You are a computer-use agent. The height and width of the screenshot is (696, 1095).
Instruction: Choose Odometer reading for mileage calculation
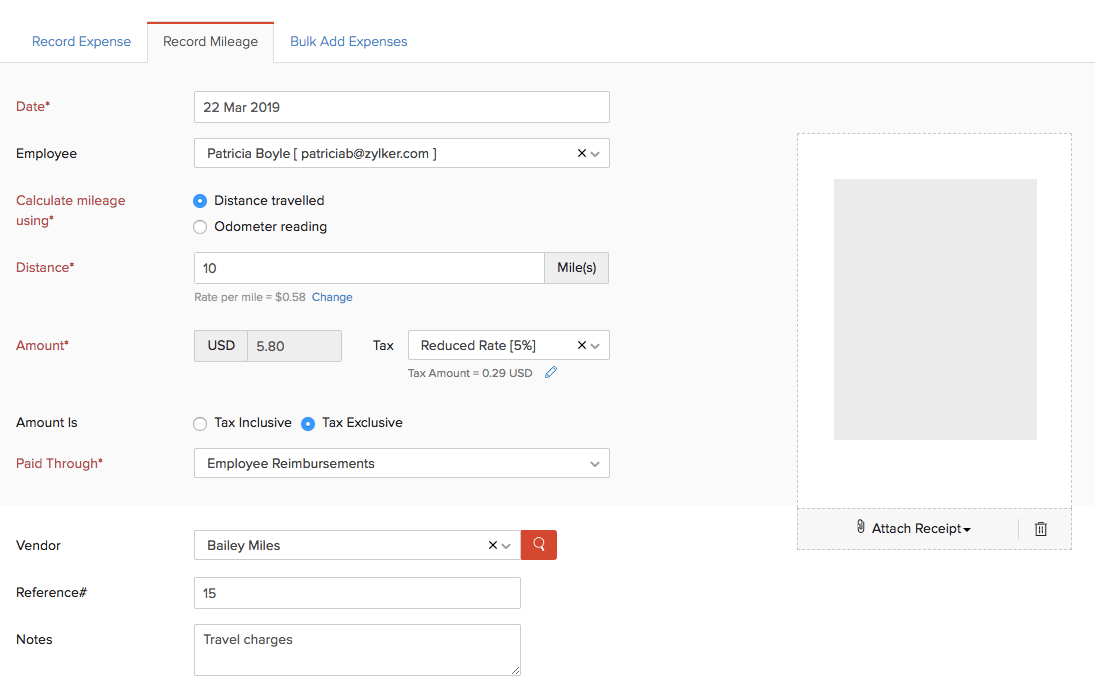click(x=200, y=227)
